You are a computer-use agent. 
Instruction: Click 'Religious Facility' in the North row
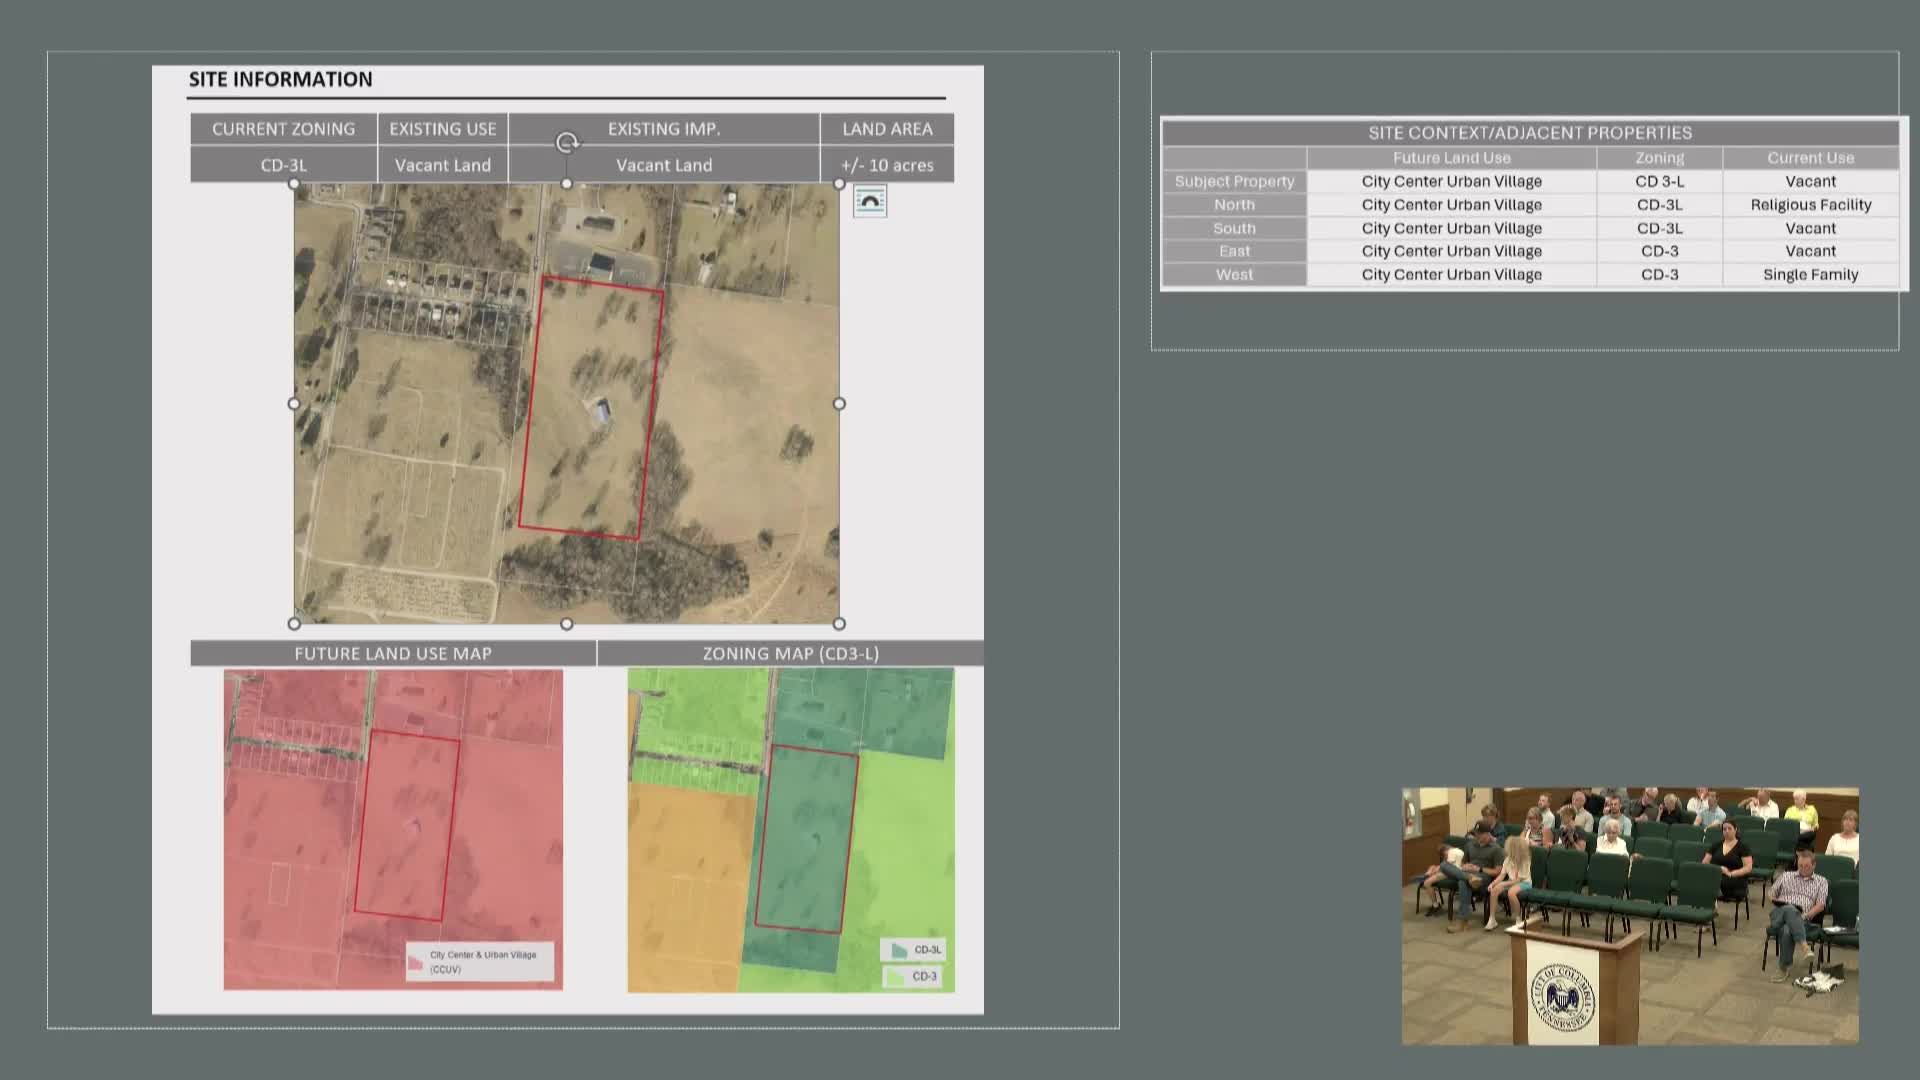click(1811, 205)
